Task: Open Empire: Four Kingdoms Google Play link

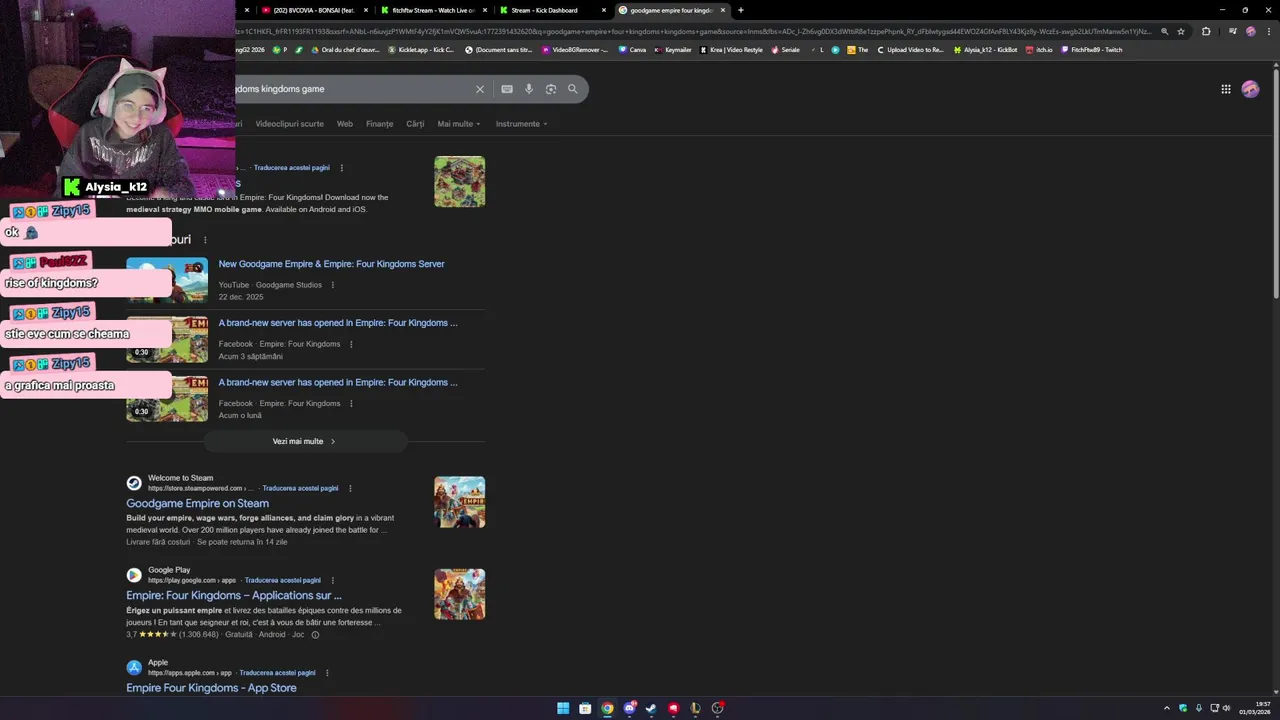Action: pos(234,595)
